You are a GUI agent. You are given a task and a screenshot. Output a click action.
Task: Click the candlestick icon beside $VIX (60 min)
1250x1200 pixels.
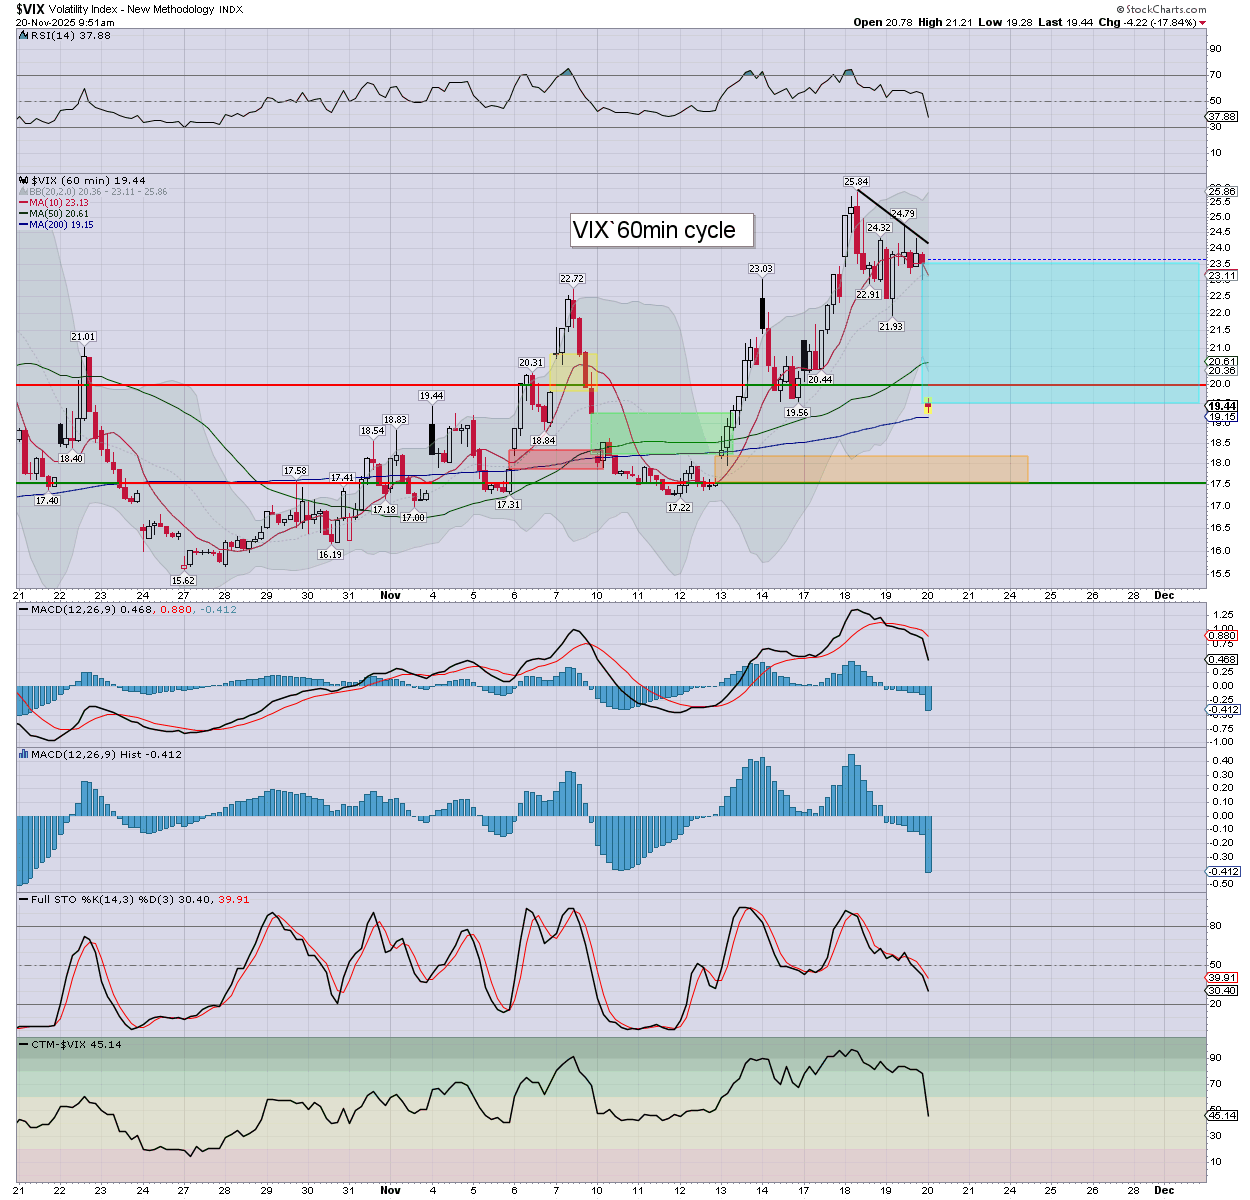point(24,181)
